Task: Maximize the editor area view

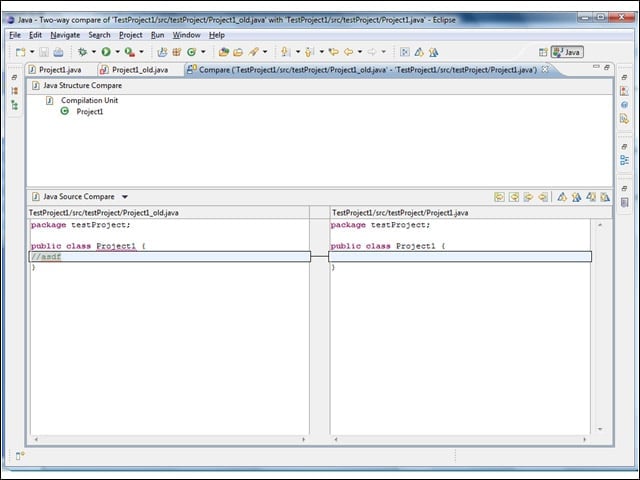Action: coord(607,67)
